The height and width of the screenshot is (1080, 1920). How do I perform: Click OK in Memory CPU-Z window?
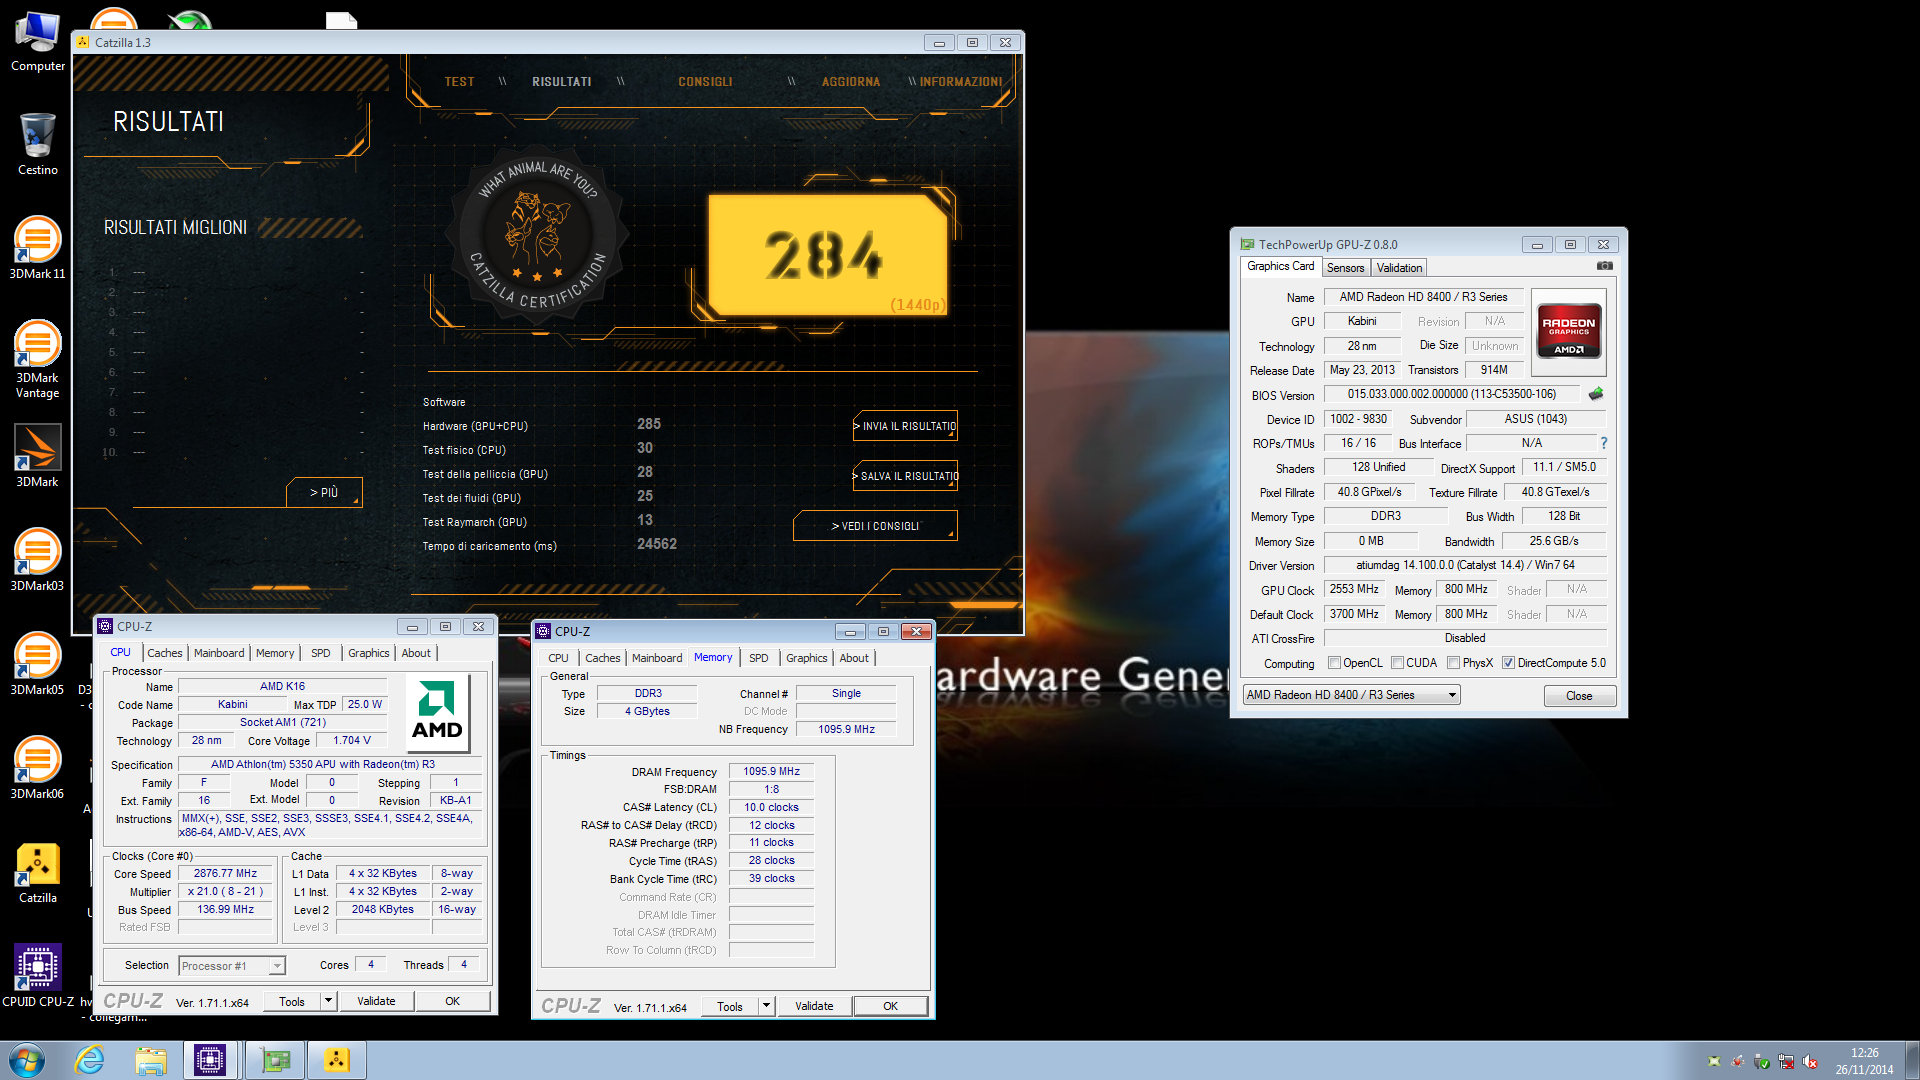point(890,1006)
